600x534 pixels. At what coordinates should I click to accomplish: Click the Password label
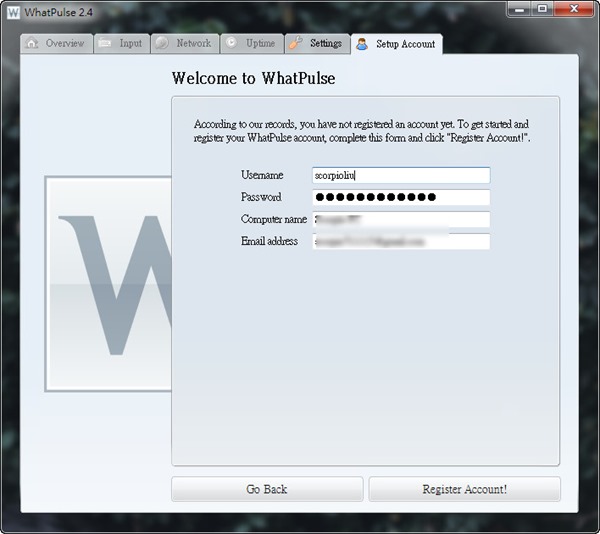(x=261, y=197)
